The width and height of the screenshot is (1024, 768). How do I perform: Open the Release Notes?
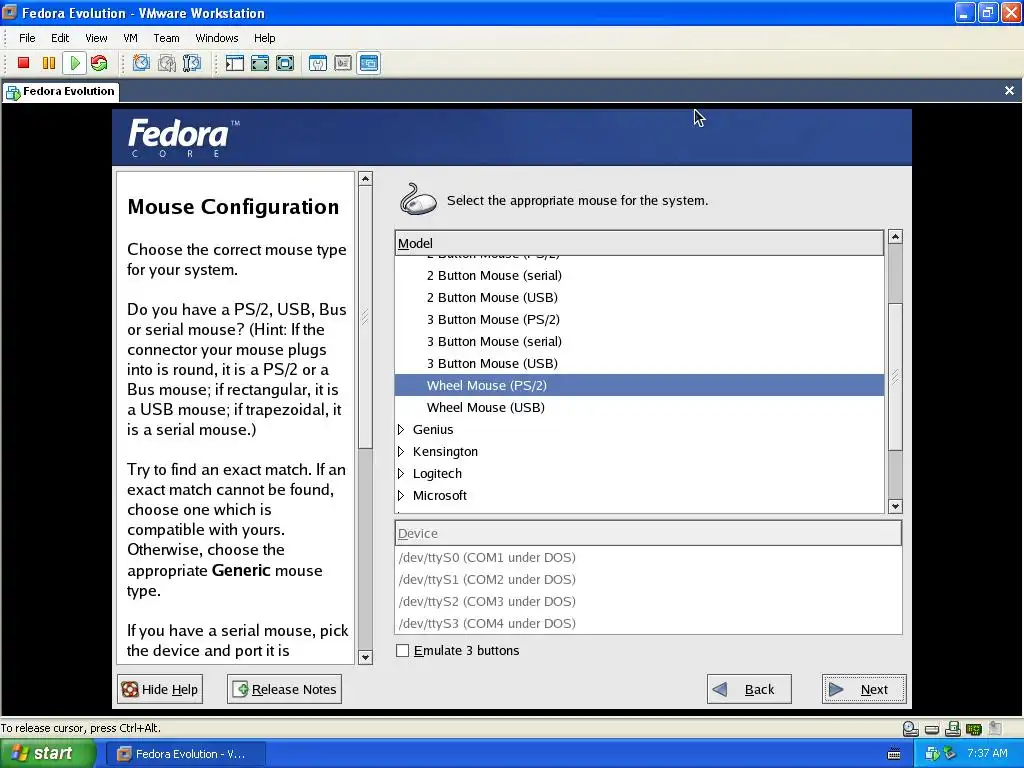[284, 689]
